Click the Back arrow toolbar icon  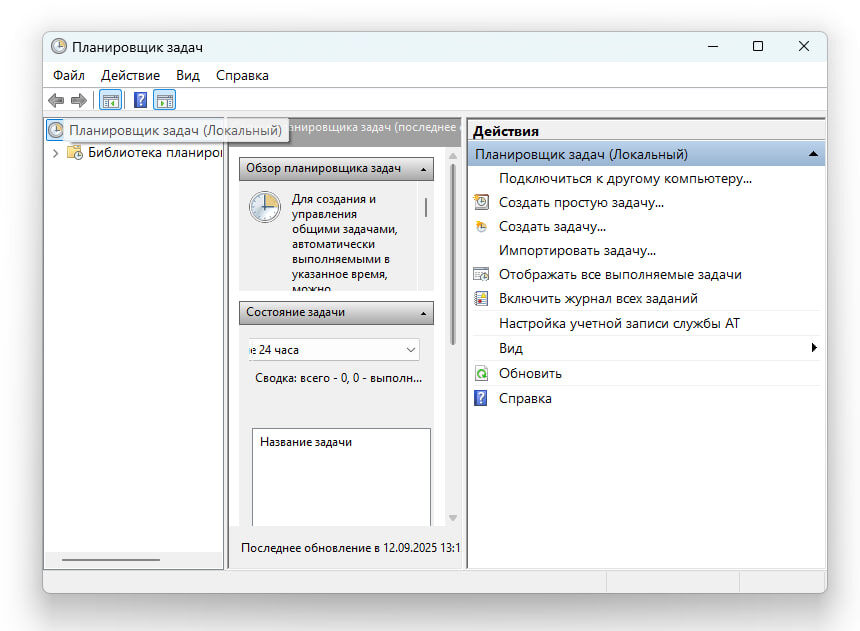pos(56,100)
